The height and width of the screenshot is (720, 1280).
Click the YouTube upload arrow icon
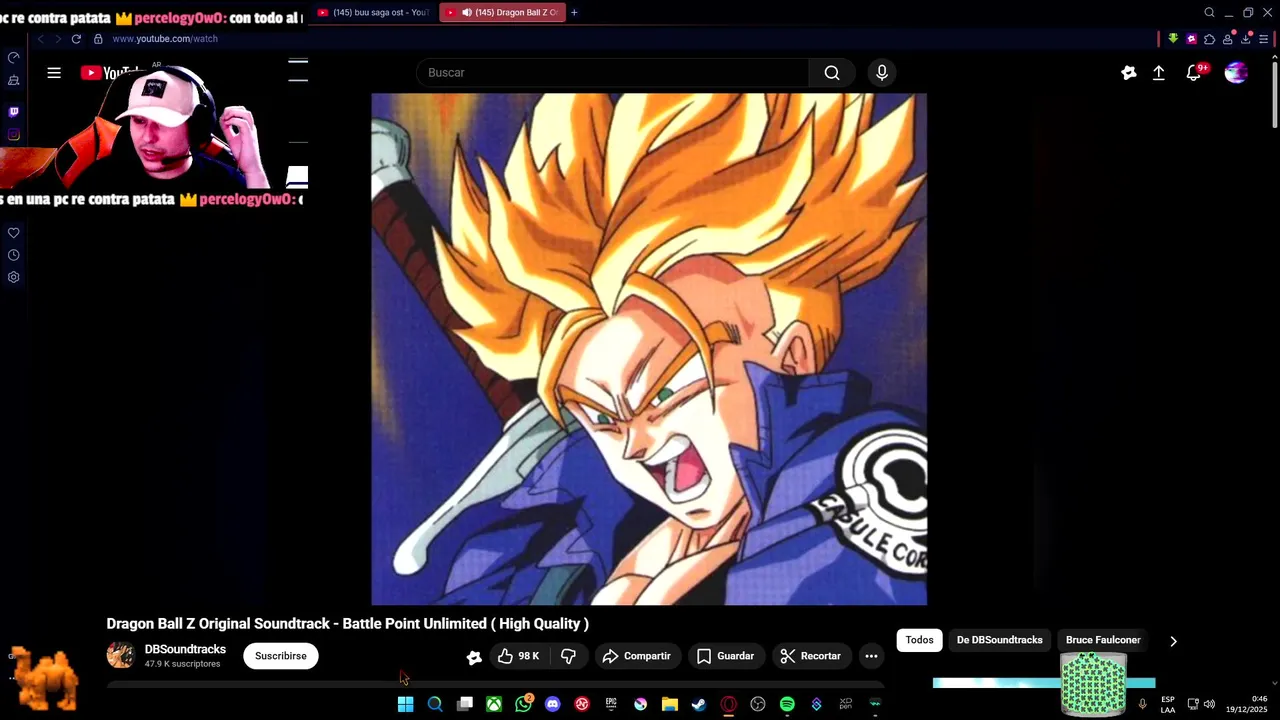(1159, 73)
